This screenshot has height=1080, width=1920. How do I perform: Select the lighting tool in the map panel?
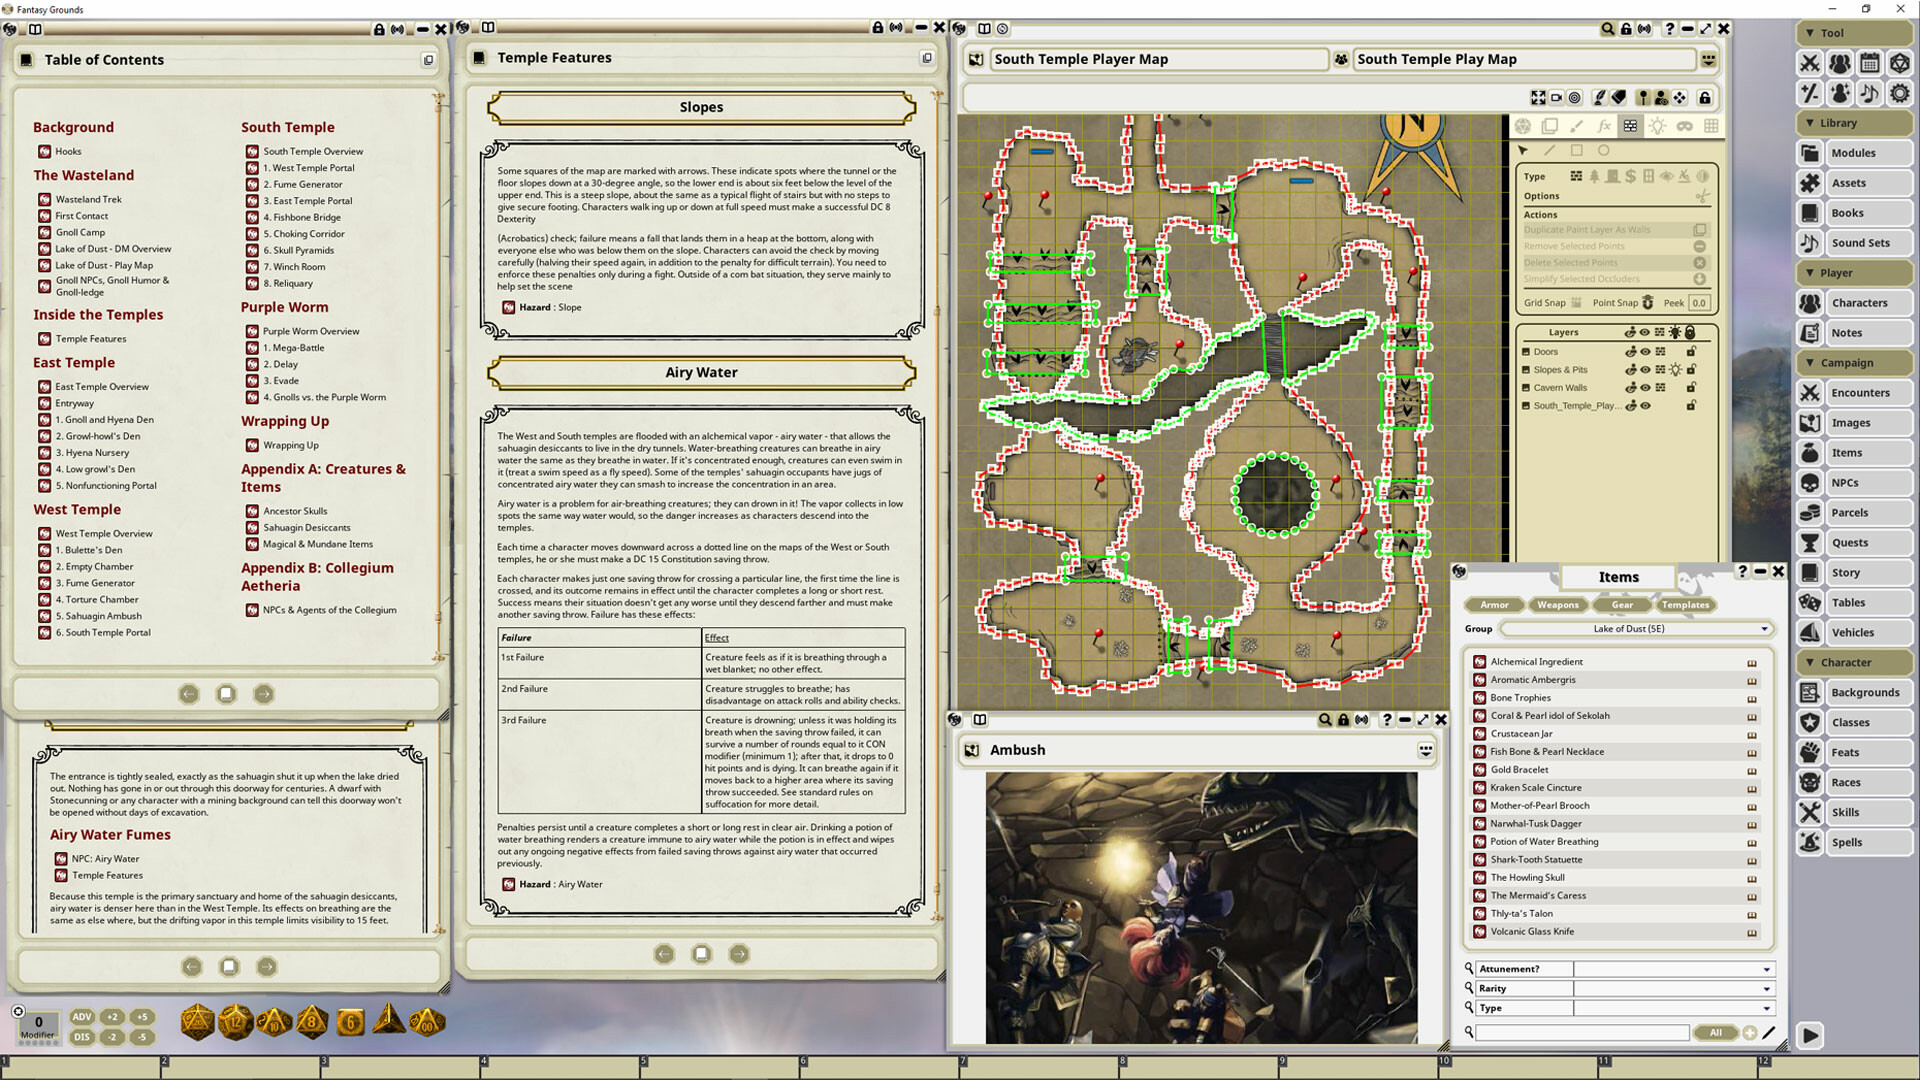(x=1659, y=126)
